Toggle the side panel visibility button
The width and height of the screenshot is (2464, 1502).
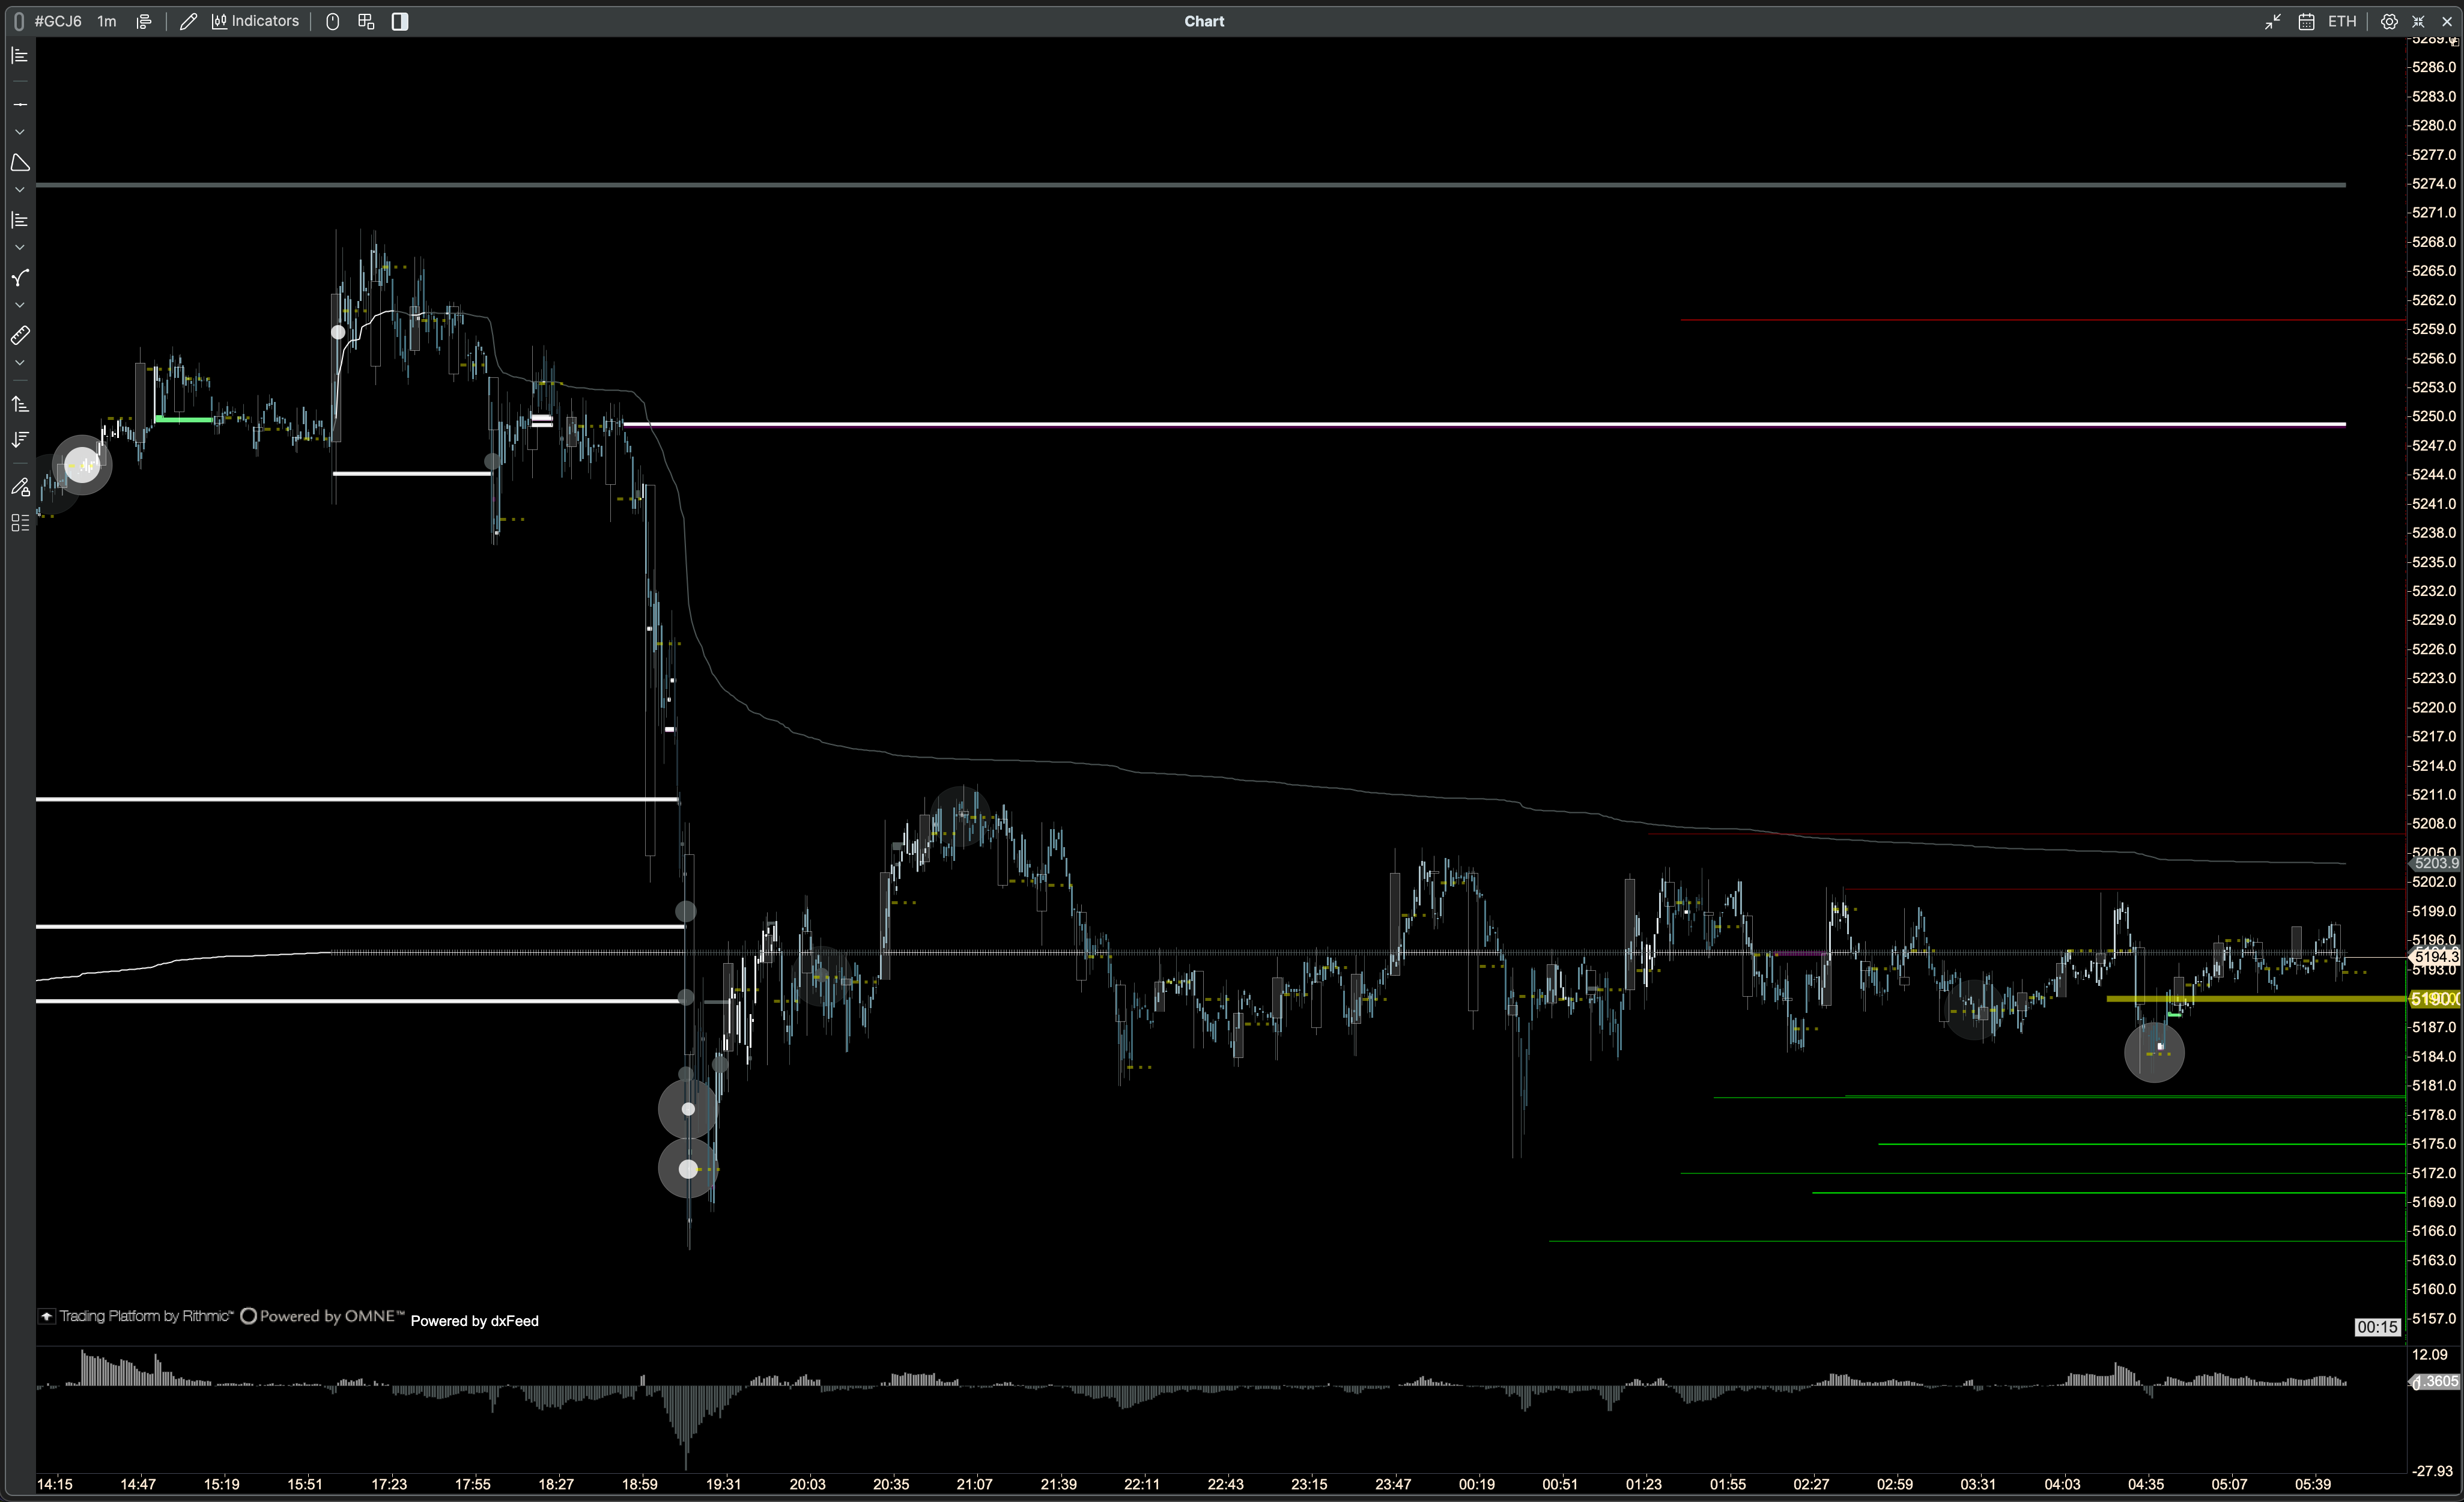click(x=400, y=21)
